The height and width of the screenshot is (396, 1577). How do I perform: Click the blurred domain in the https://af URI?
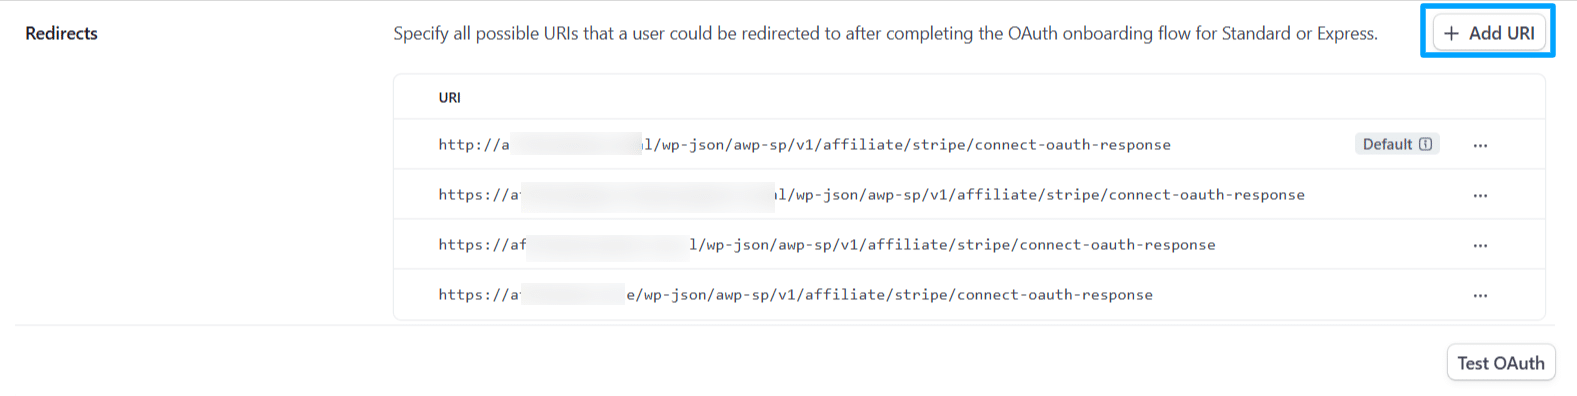tap(608, 245)
